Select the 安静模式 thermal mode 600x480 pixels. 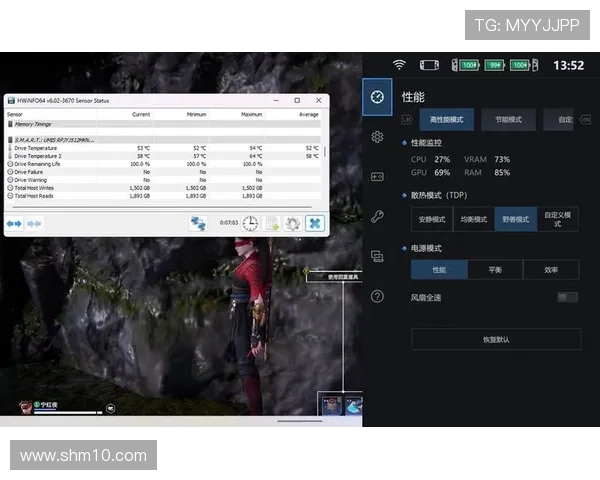(432, 219)
